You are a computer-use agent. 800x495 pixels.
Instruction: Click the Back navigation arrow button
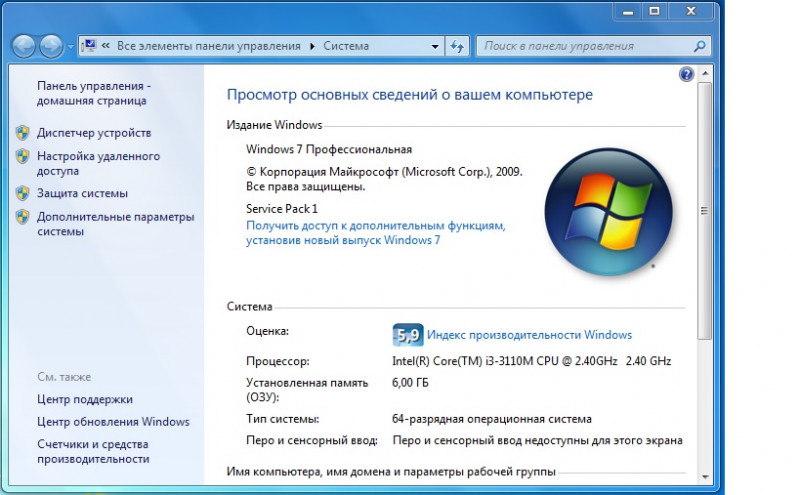point(24,46)
